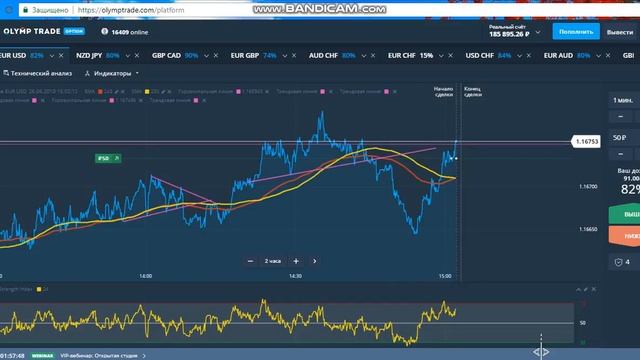
Task: Click the secure lock icon in address bar
Action: pyautogui.click(x=25, y=10)
